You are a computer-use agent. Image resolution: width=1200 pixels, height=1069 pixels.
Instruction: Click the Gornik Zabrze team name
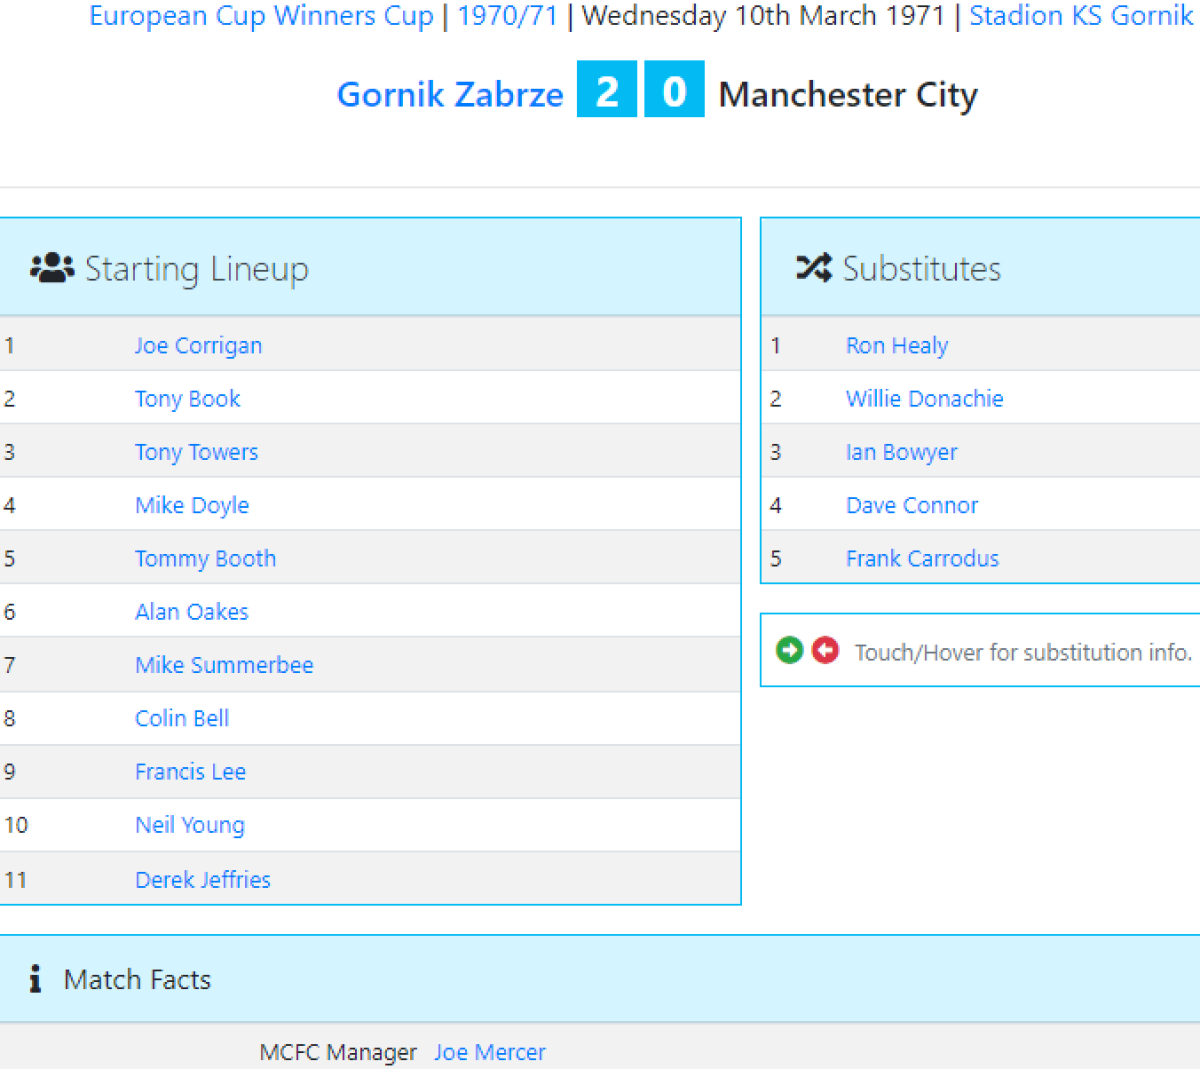(x=450, y=94)
